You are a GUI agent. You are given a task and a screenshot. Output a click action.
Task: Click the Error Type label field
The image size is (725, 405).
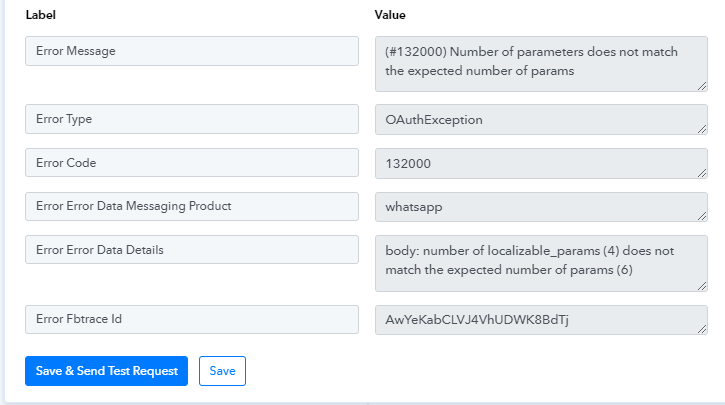coord(191,119)
